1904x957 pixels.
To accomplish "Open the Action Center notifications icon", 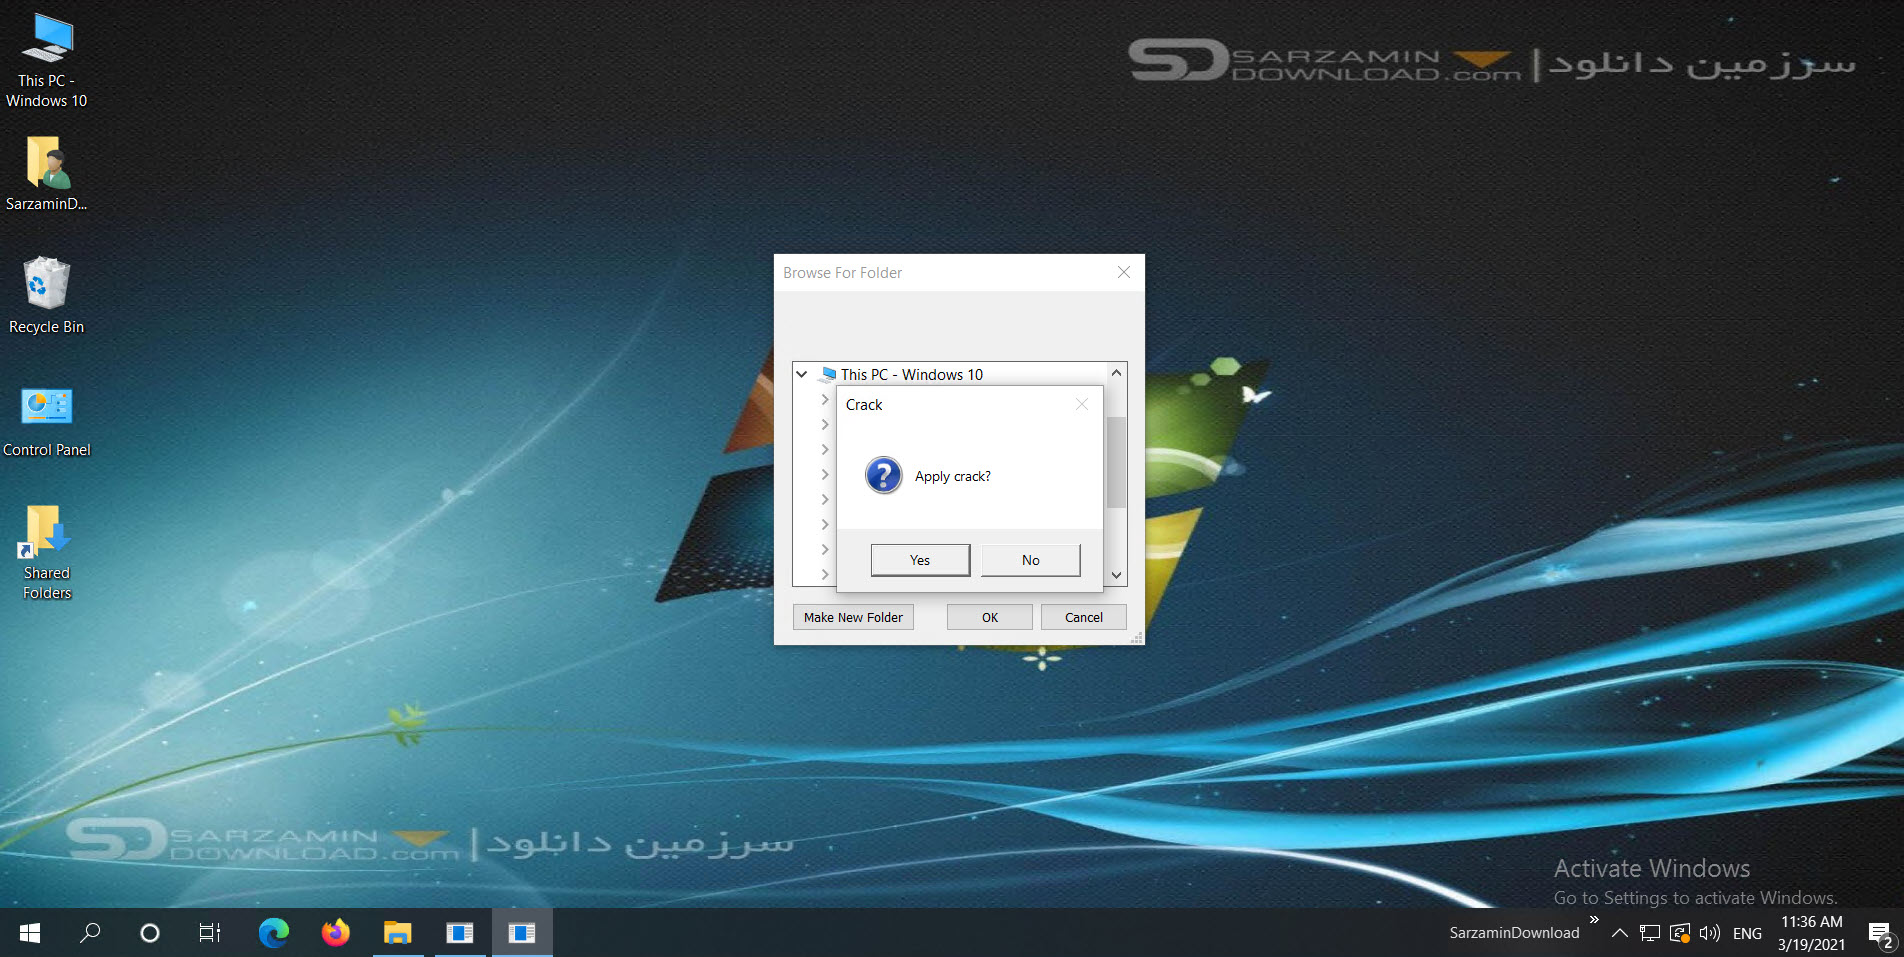I will click(1880, 934).
